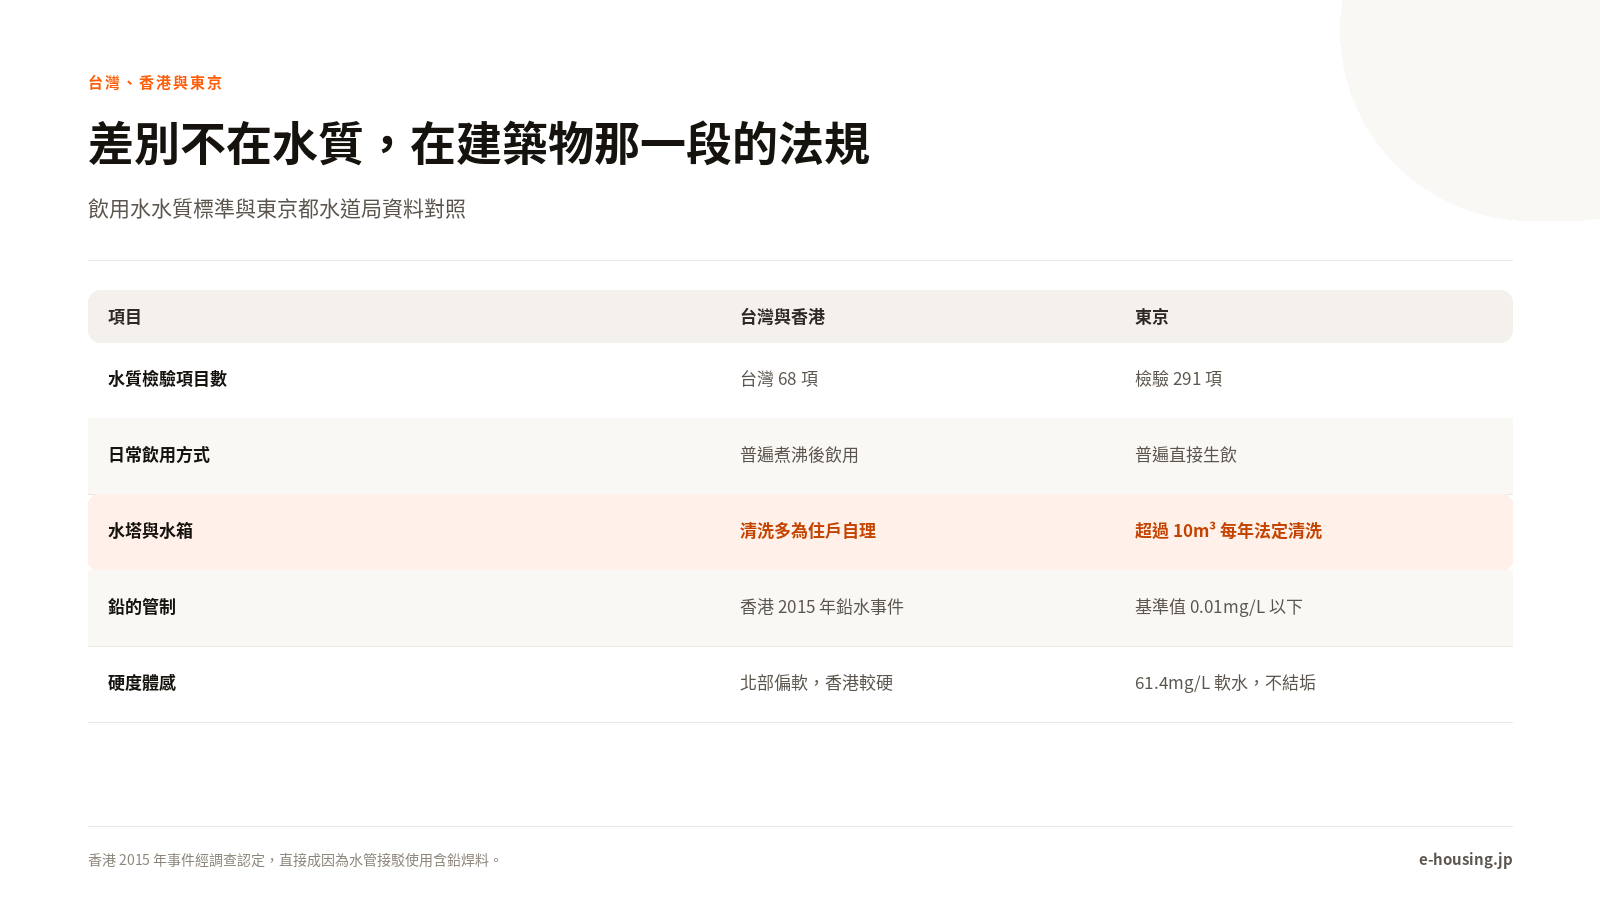The image size is (1600, 900).
Task: Click the column header 項目
Action: pyautogui.click(x=125, y=317)
